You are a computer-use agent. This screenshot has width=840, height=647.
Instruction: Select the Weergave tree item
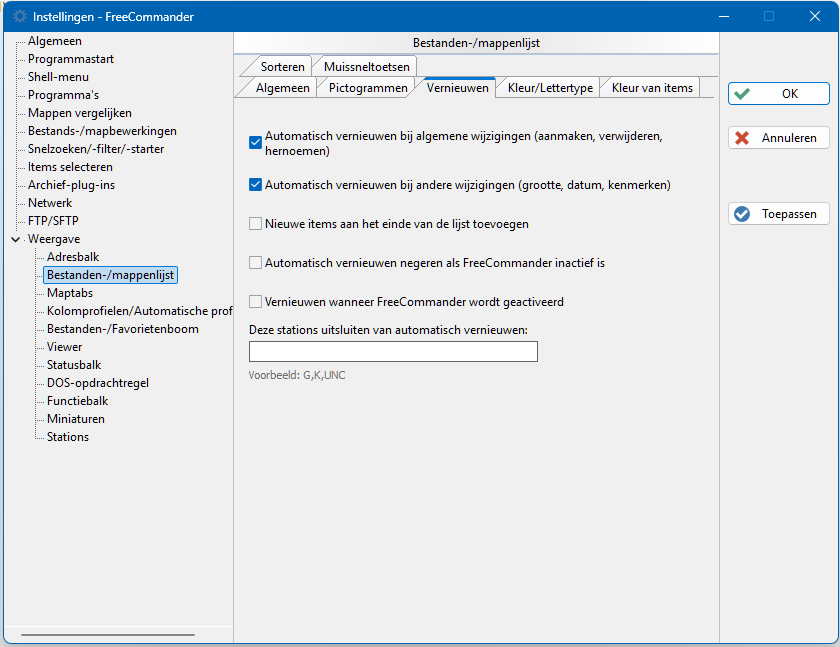tap(54, 239)
